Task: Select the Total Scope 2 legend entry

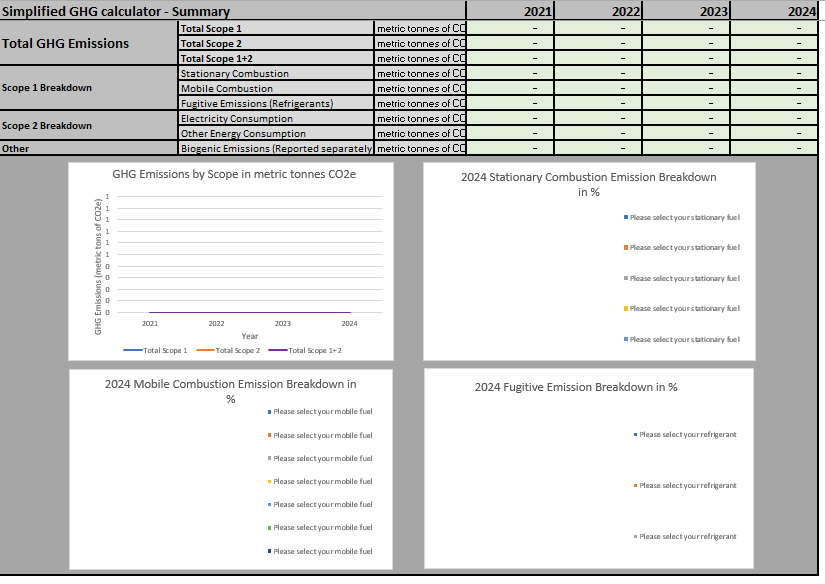Action: pyautogui.click(x=228, y=350)
